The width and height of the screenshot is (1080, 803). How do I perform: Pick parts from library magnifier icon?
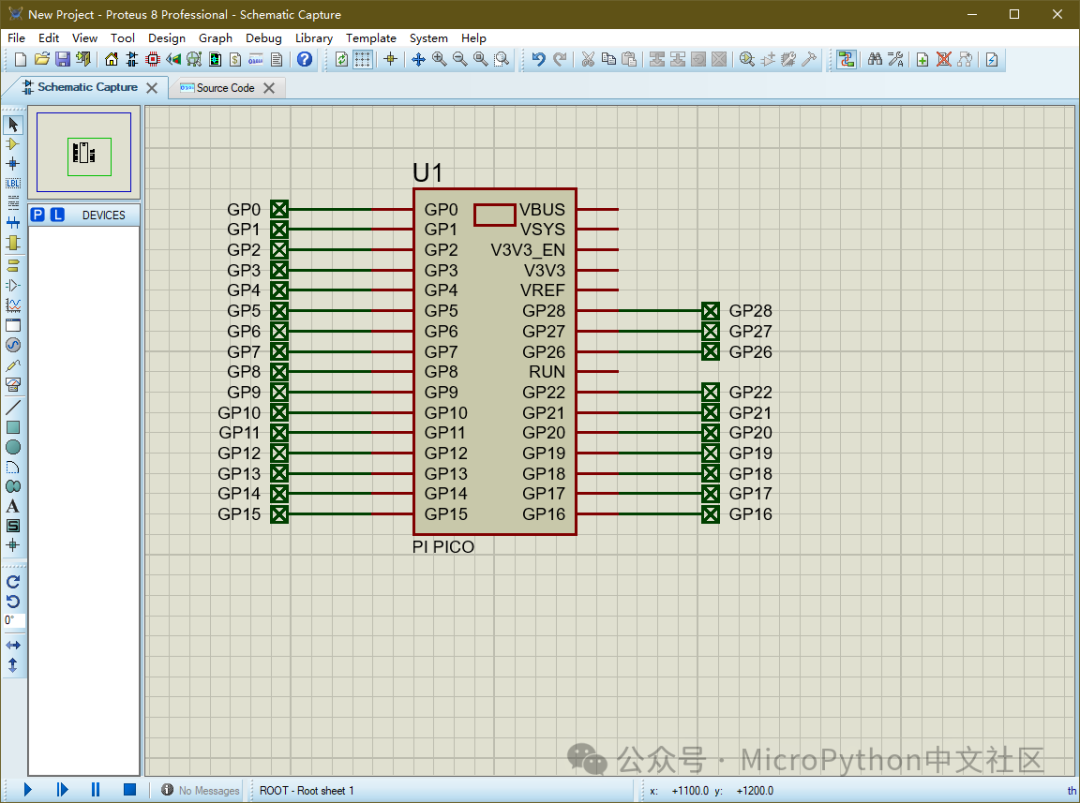coord(747,60)
